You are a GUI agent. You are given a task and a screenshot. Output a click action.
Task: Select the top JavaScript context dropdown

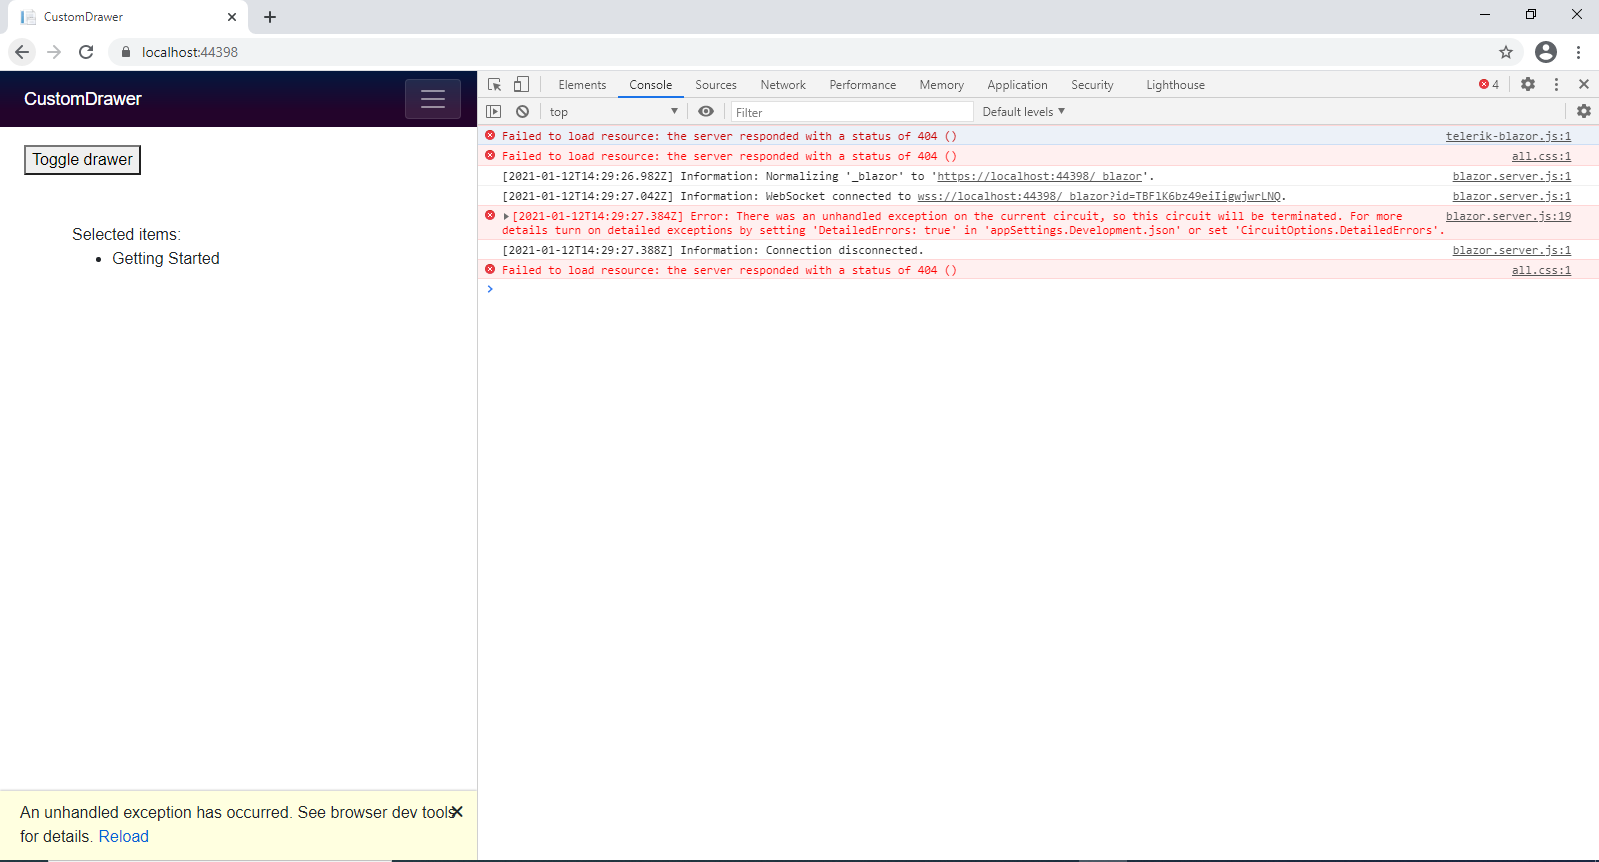pyautogui.click(x=613, y=112)
